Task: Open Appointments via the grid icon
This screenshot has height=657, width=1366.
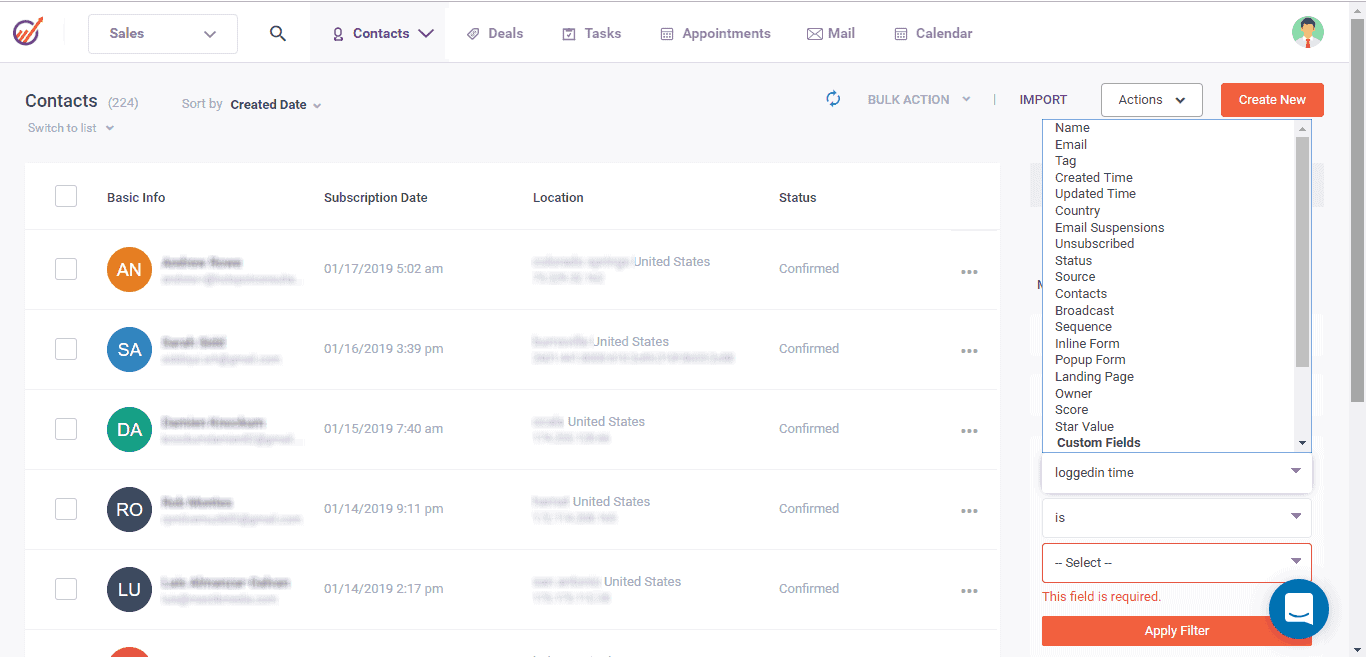Action: (x=665, y=33)
